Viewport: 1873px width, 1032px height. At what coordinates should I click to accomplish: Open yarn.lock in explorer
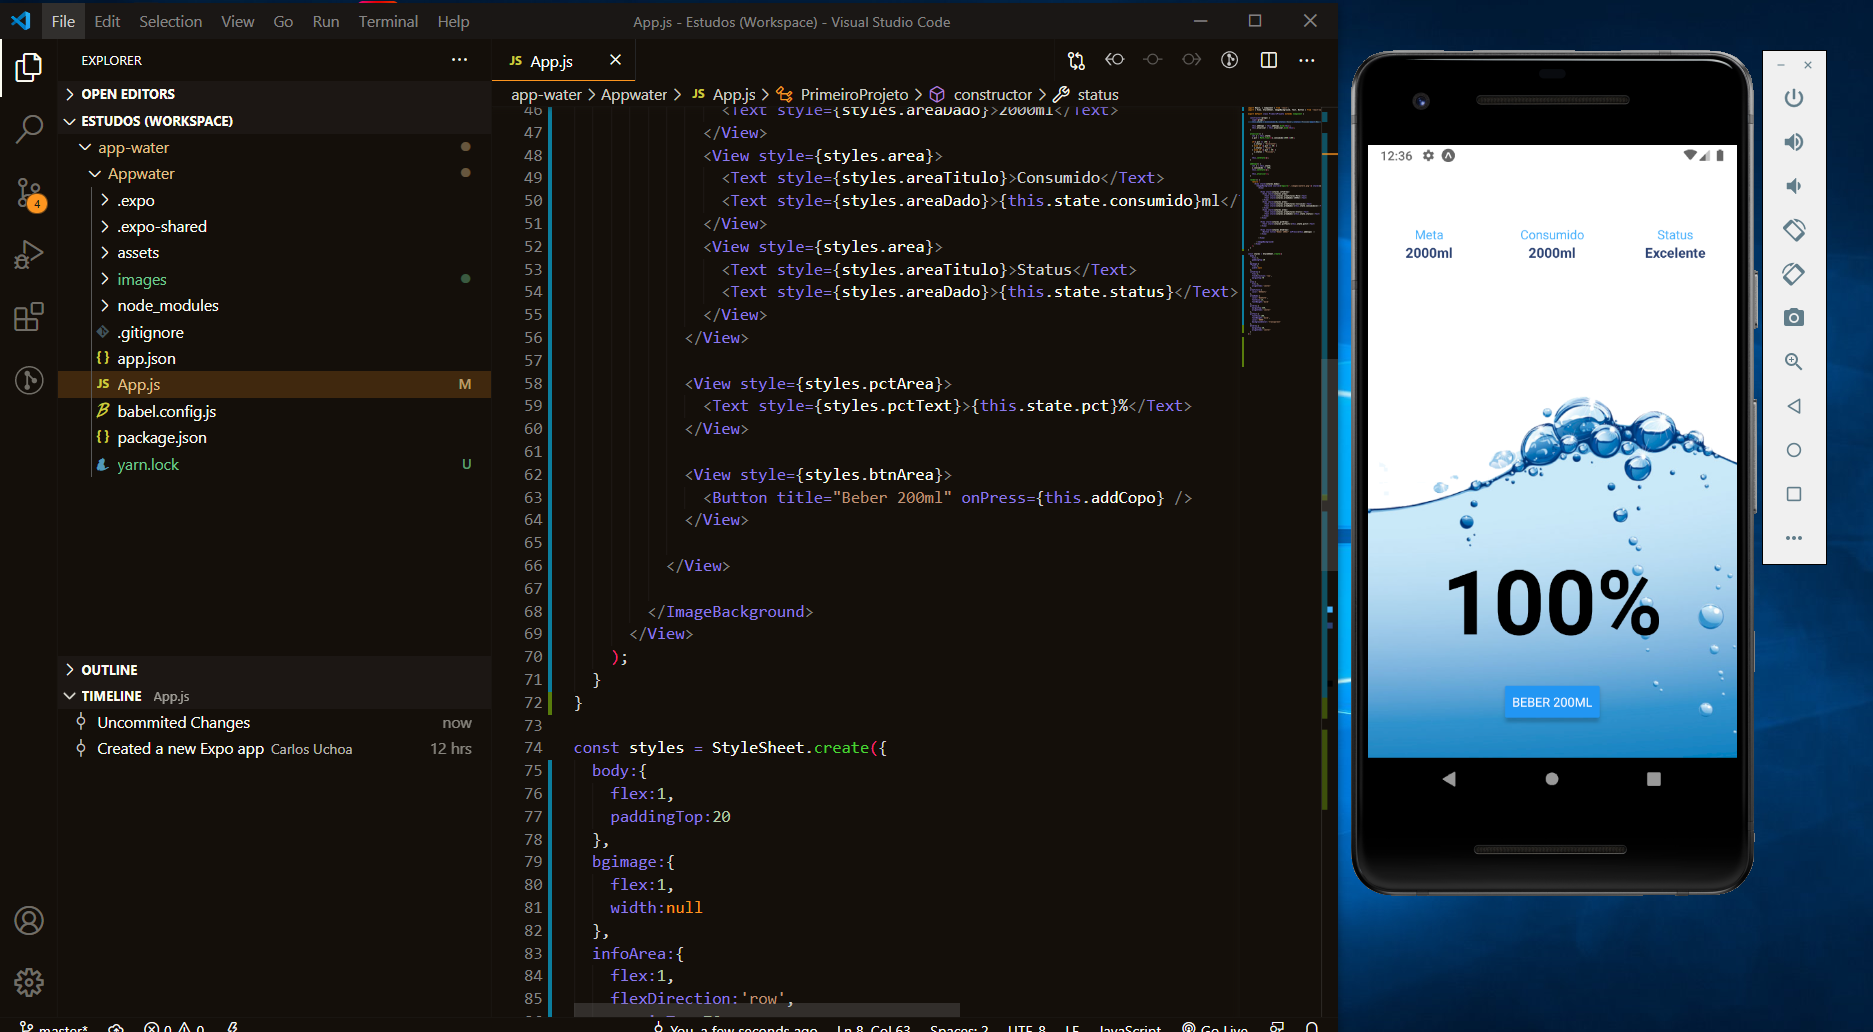[x=275, y=465]
